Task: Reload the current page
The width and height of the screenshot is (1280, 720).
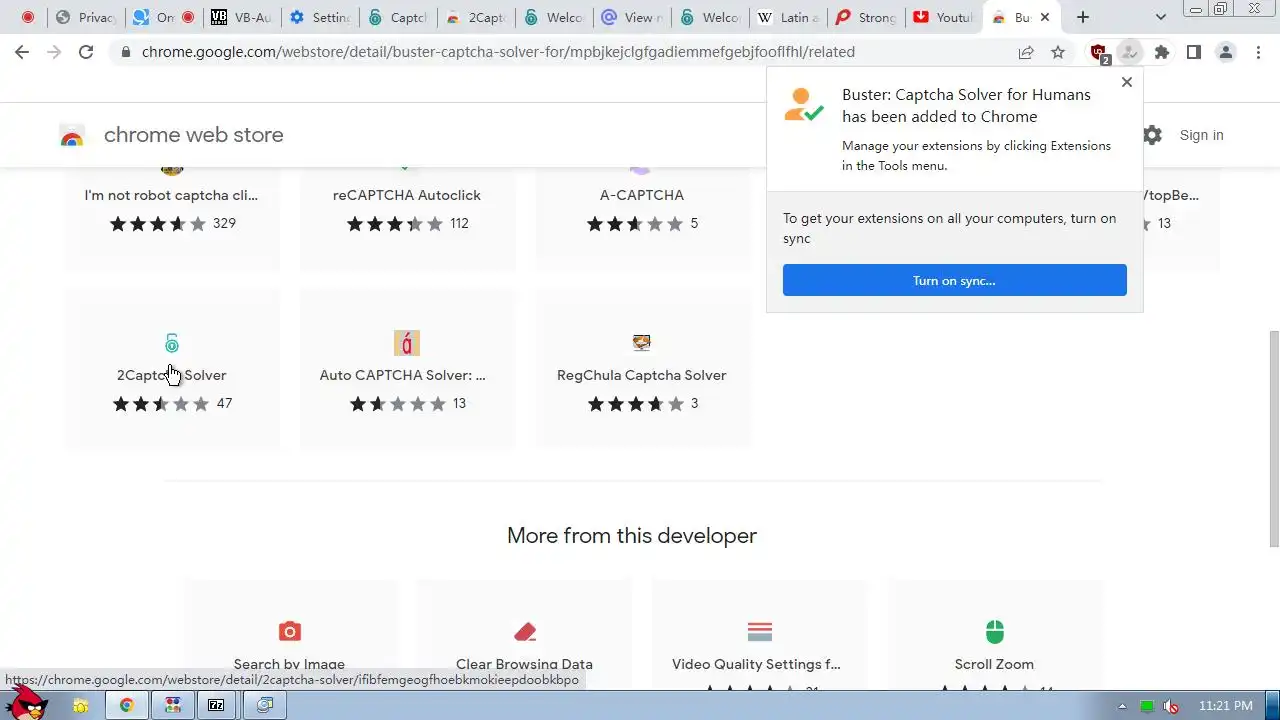Action: (x=86, y=52)
